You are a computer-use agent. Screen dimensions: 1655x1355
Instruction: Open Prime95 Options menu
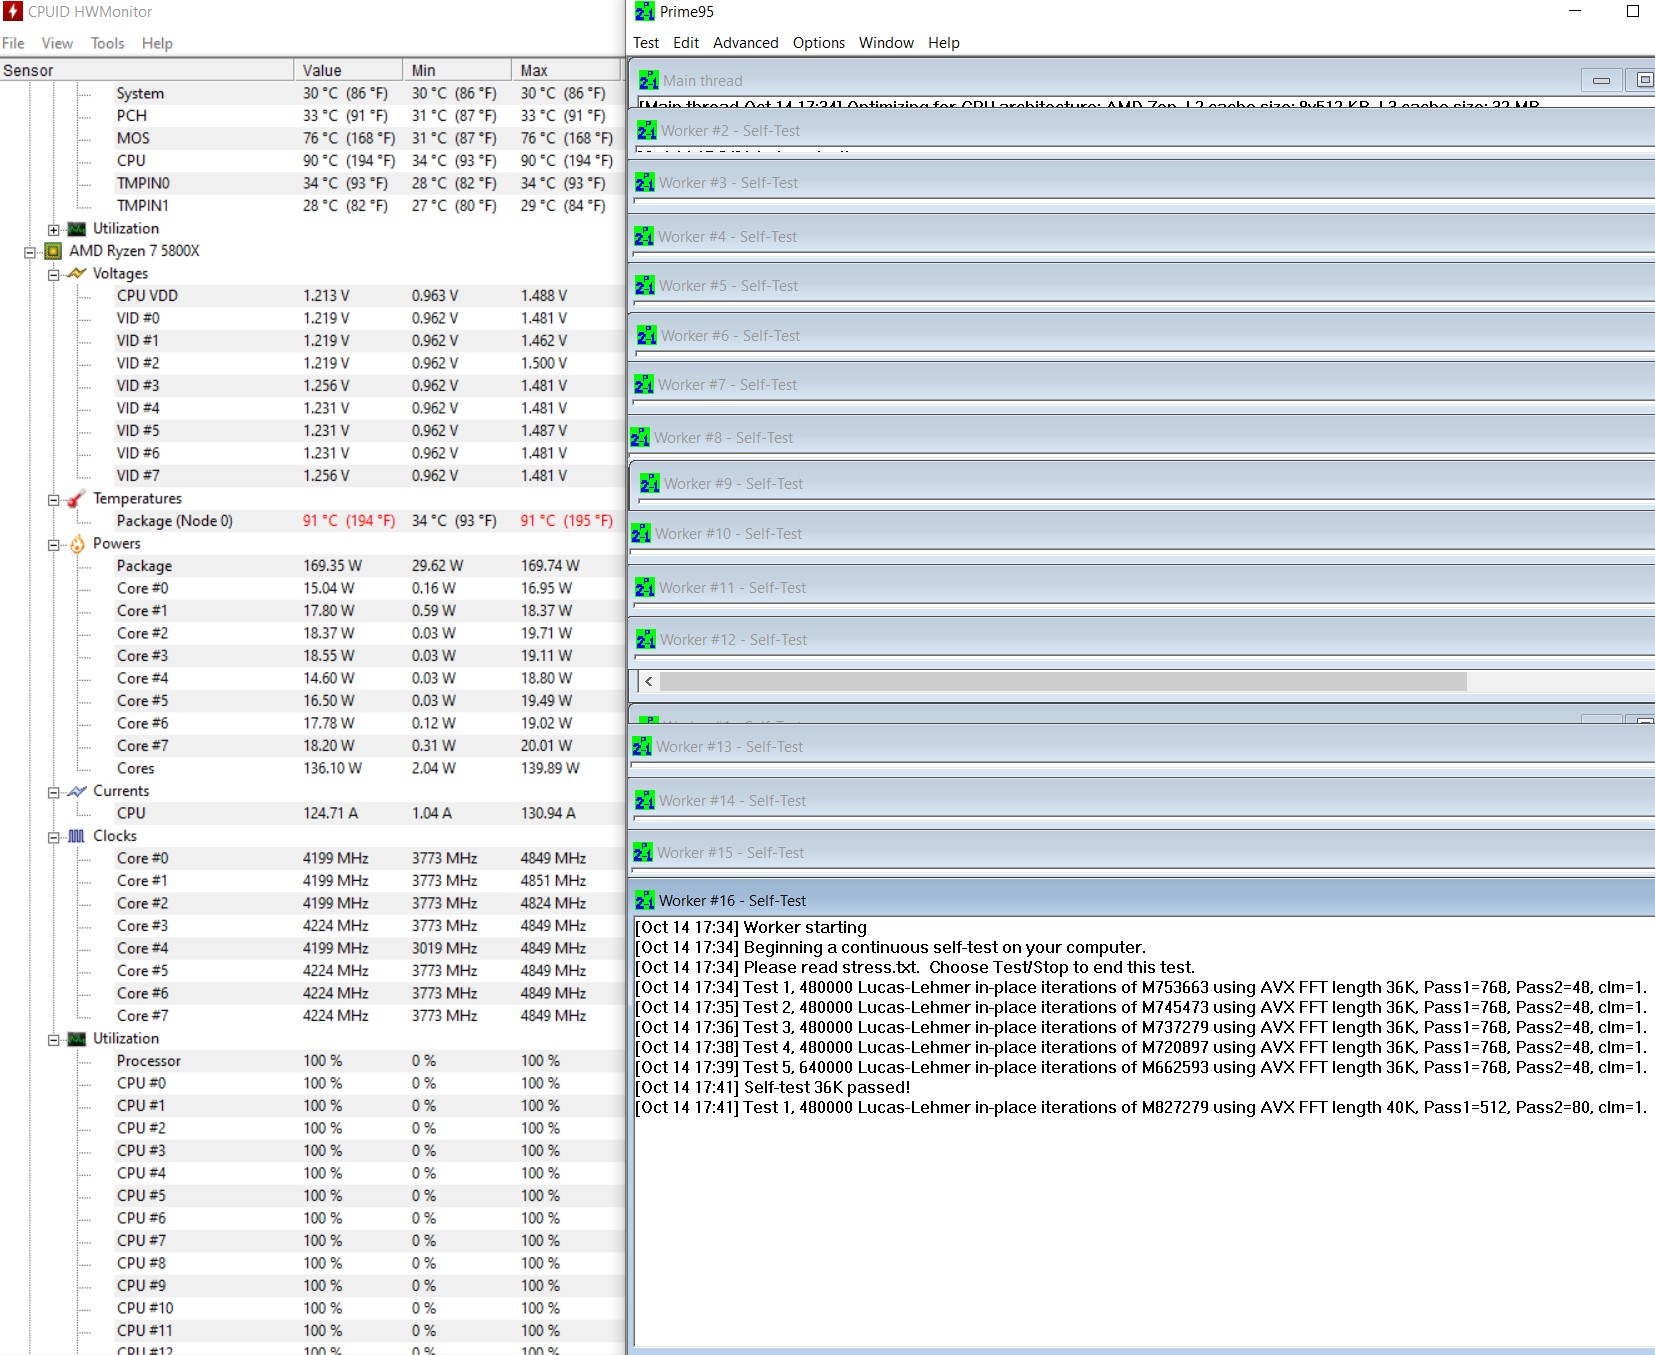coord(819,43)
